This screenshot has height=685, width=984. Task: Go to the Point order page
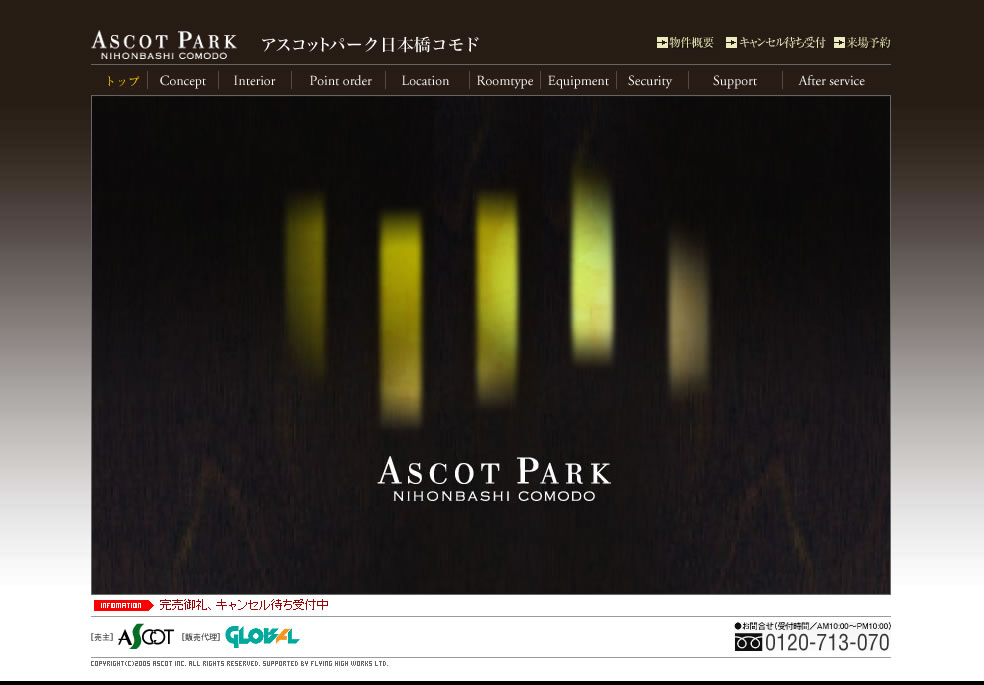340,81
